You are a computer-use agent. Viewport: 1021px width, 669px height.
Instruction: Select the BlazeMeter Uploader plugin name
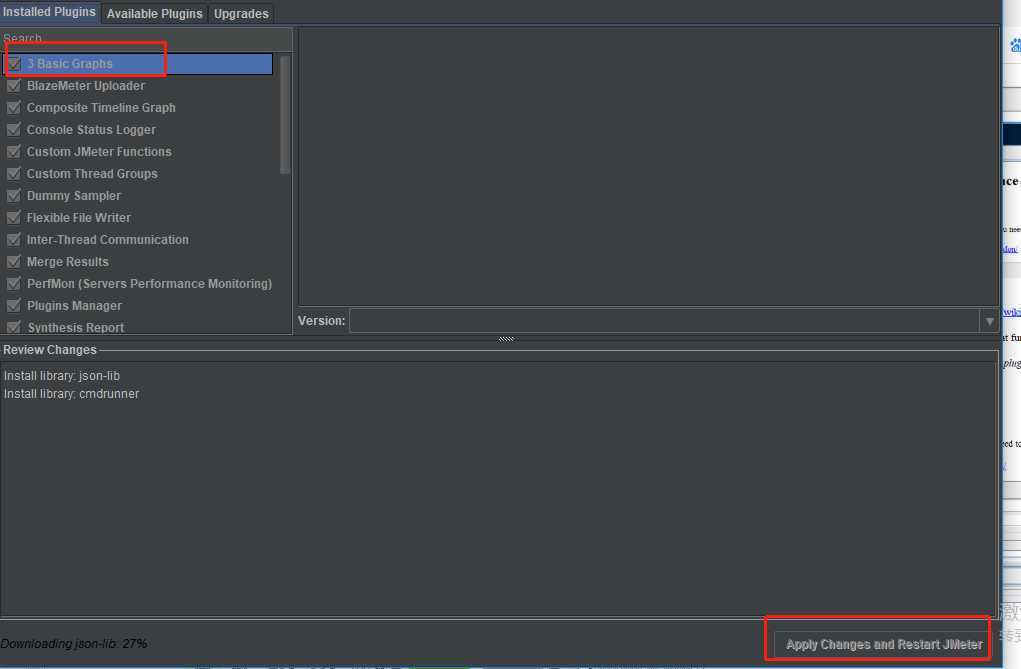(86, 86)
